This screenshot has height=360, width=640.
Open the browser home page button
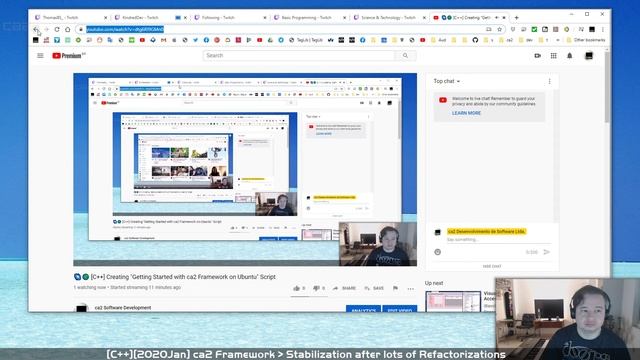click(x=68, y=29)
